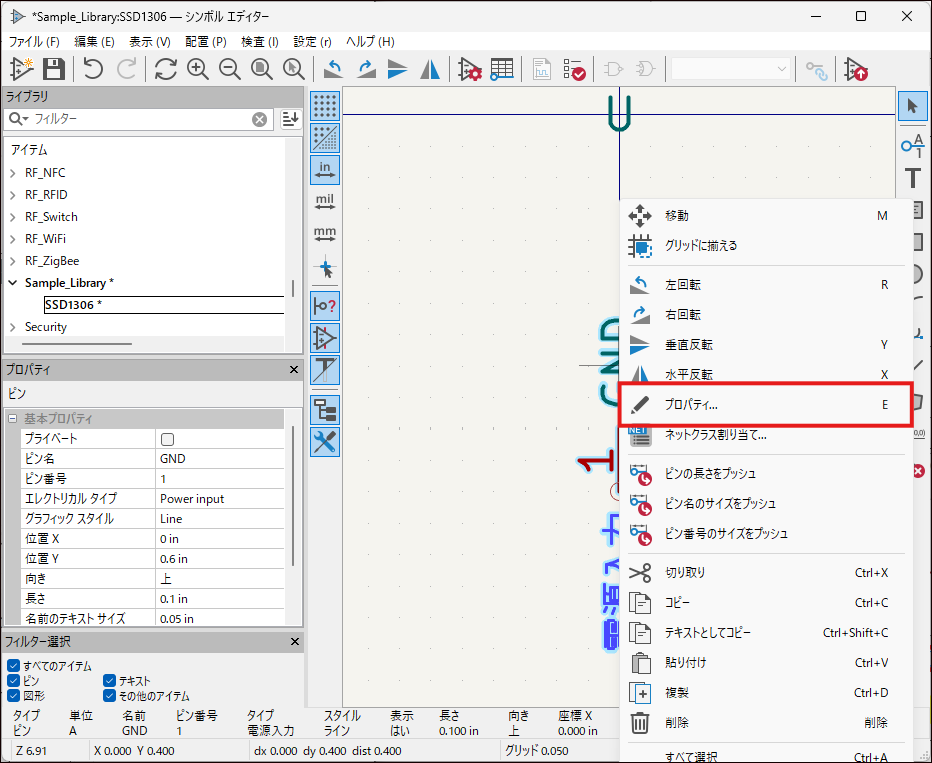Expand the RF_WiFi library

13,239
